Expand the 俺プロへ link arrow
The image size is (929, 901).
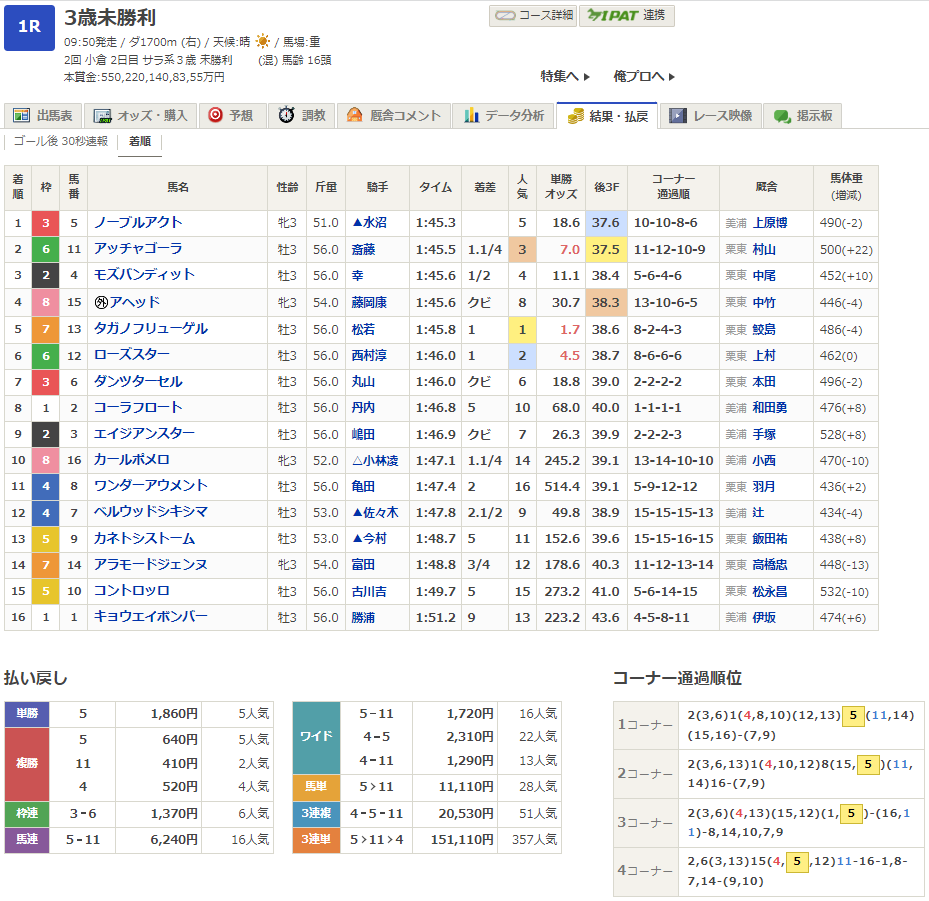(672, 77)
